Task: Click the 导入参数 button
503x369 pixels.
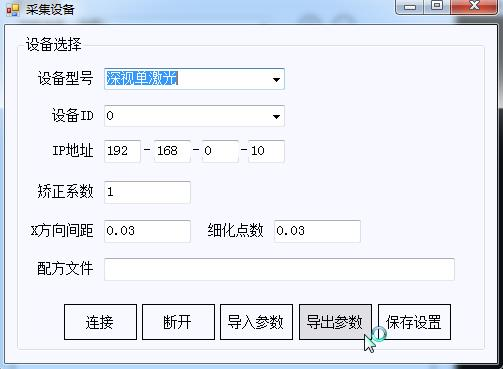Action: tap(256, 322)
